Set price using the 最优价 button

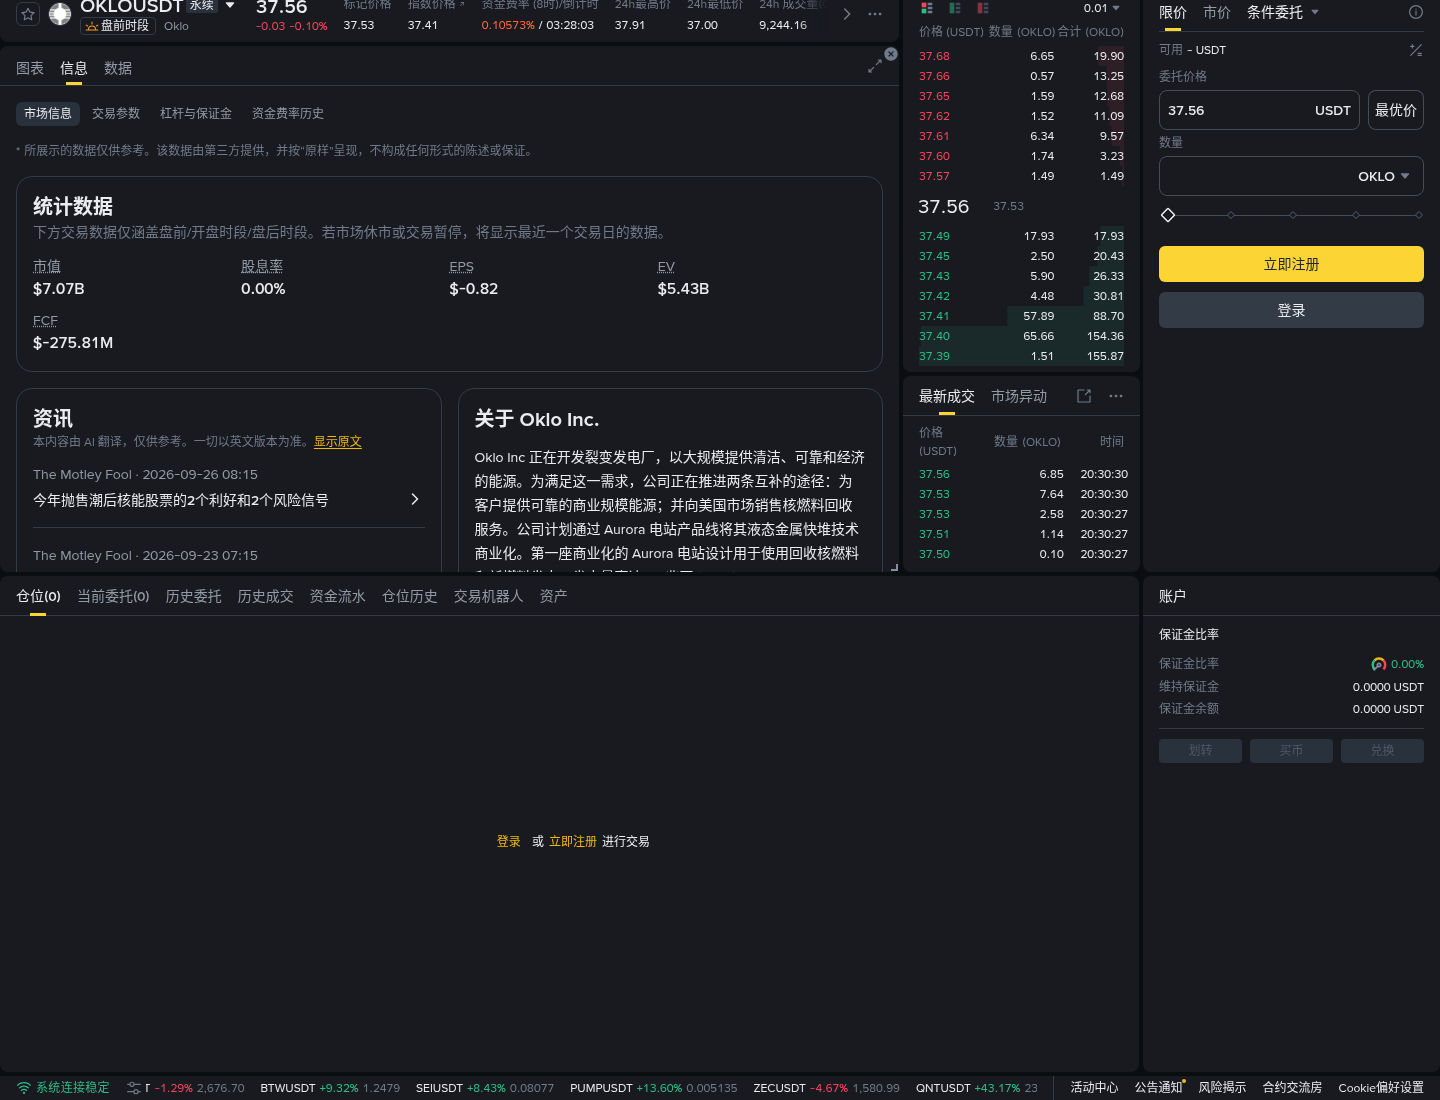pos(1396,110)
